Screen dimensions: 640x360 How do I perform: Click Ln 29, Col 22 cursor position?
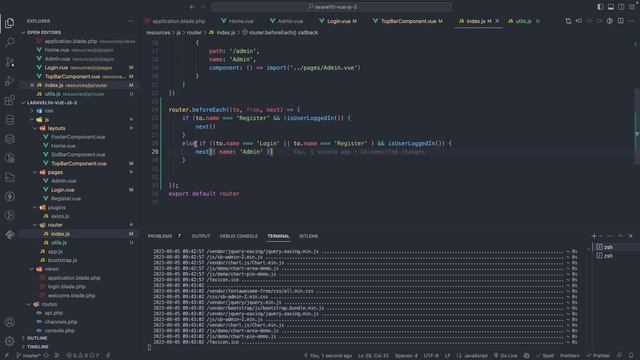point(373,356)
